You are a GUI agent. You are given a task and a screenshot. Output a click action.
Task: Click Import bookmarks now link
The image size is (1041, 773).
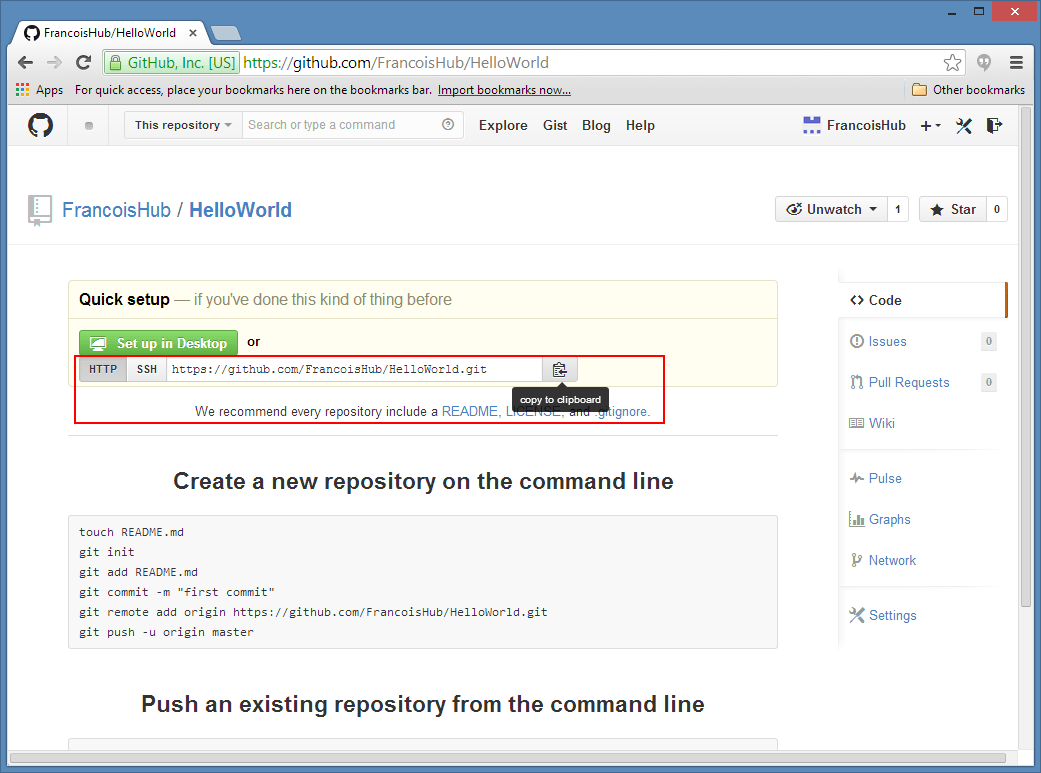click(x=504, y=90)
